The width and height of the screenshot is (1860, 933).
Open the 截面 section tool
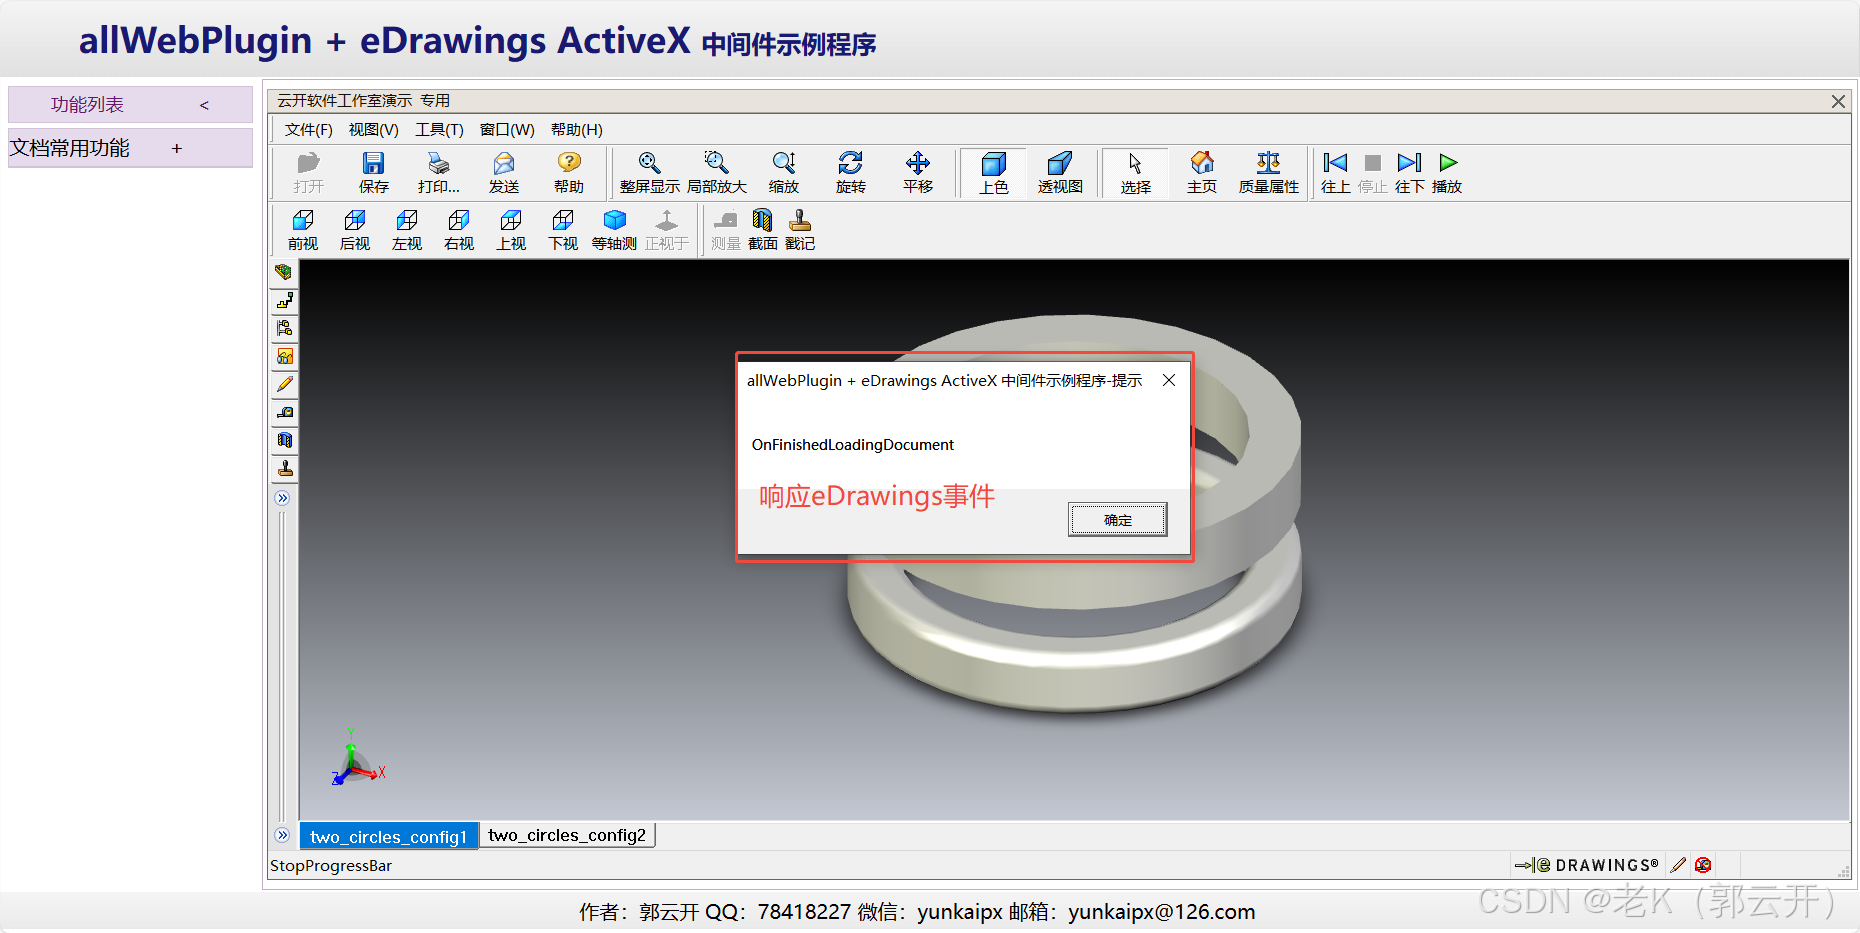pyautogui.click(x=762, y=230)
